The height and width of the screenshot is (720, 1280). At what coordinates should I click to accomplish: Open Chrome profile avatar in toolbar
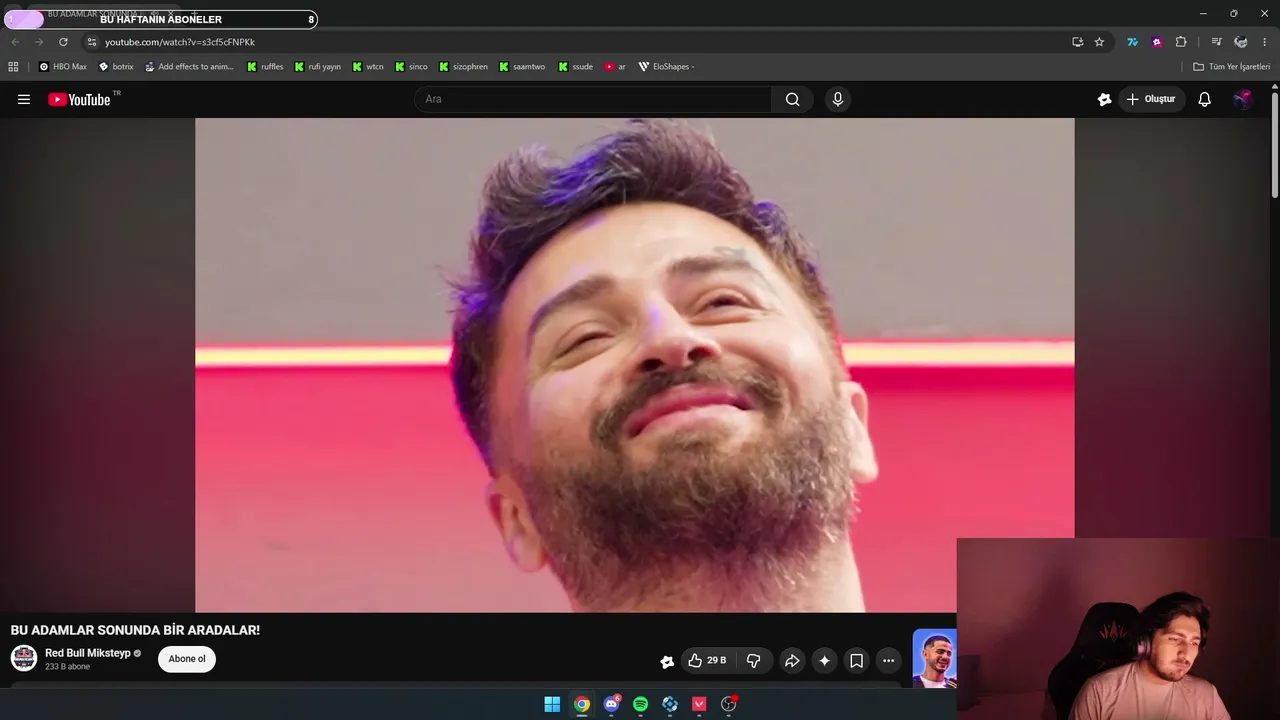click(1241, 42)
